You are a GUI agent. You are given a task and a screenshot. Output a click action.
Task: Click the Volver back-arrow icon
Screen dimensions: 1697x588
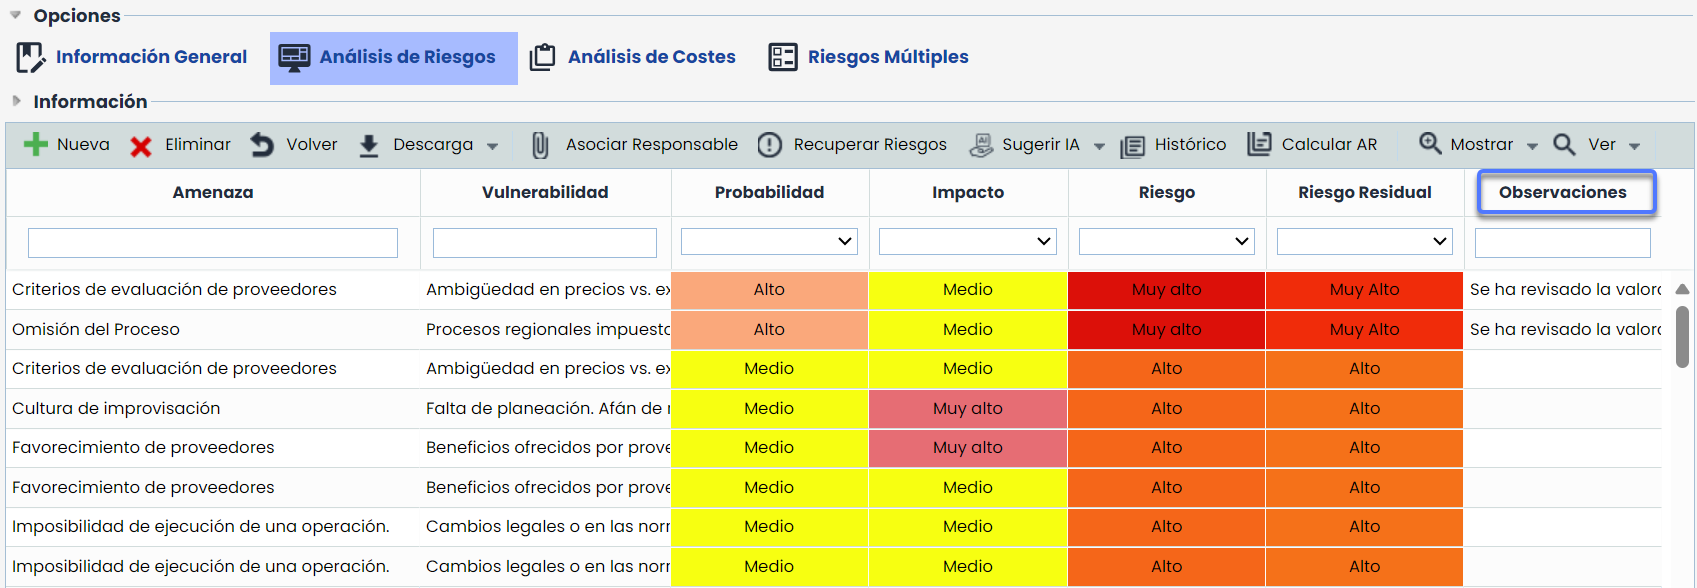click(262, 145)
